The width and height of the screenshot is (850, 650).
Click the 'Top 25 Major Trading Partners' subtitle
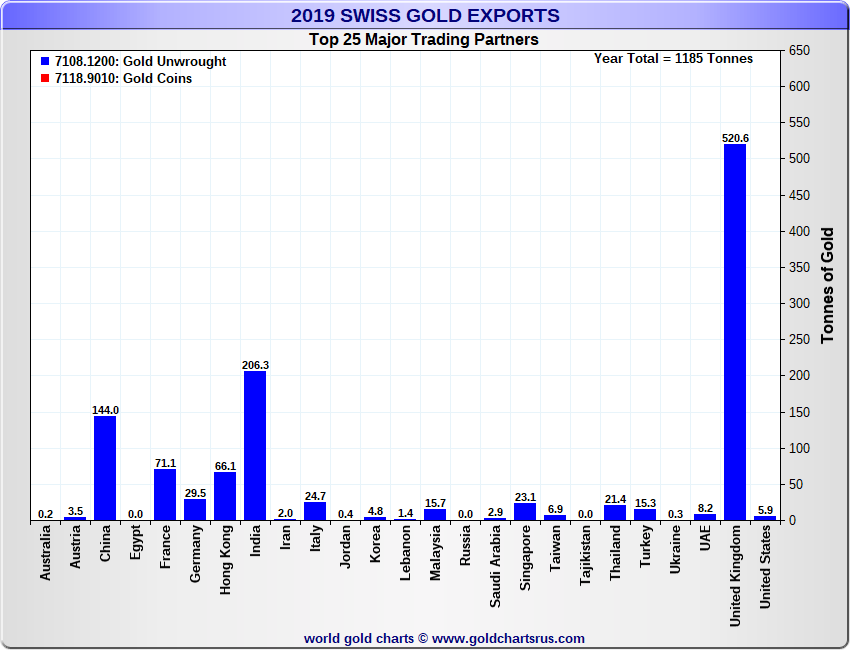pos(424,40)
